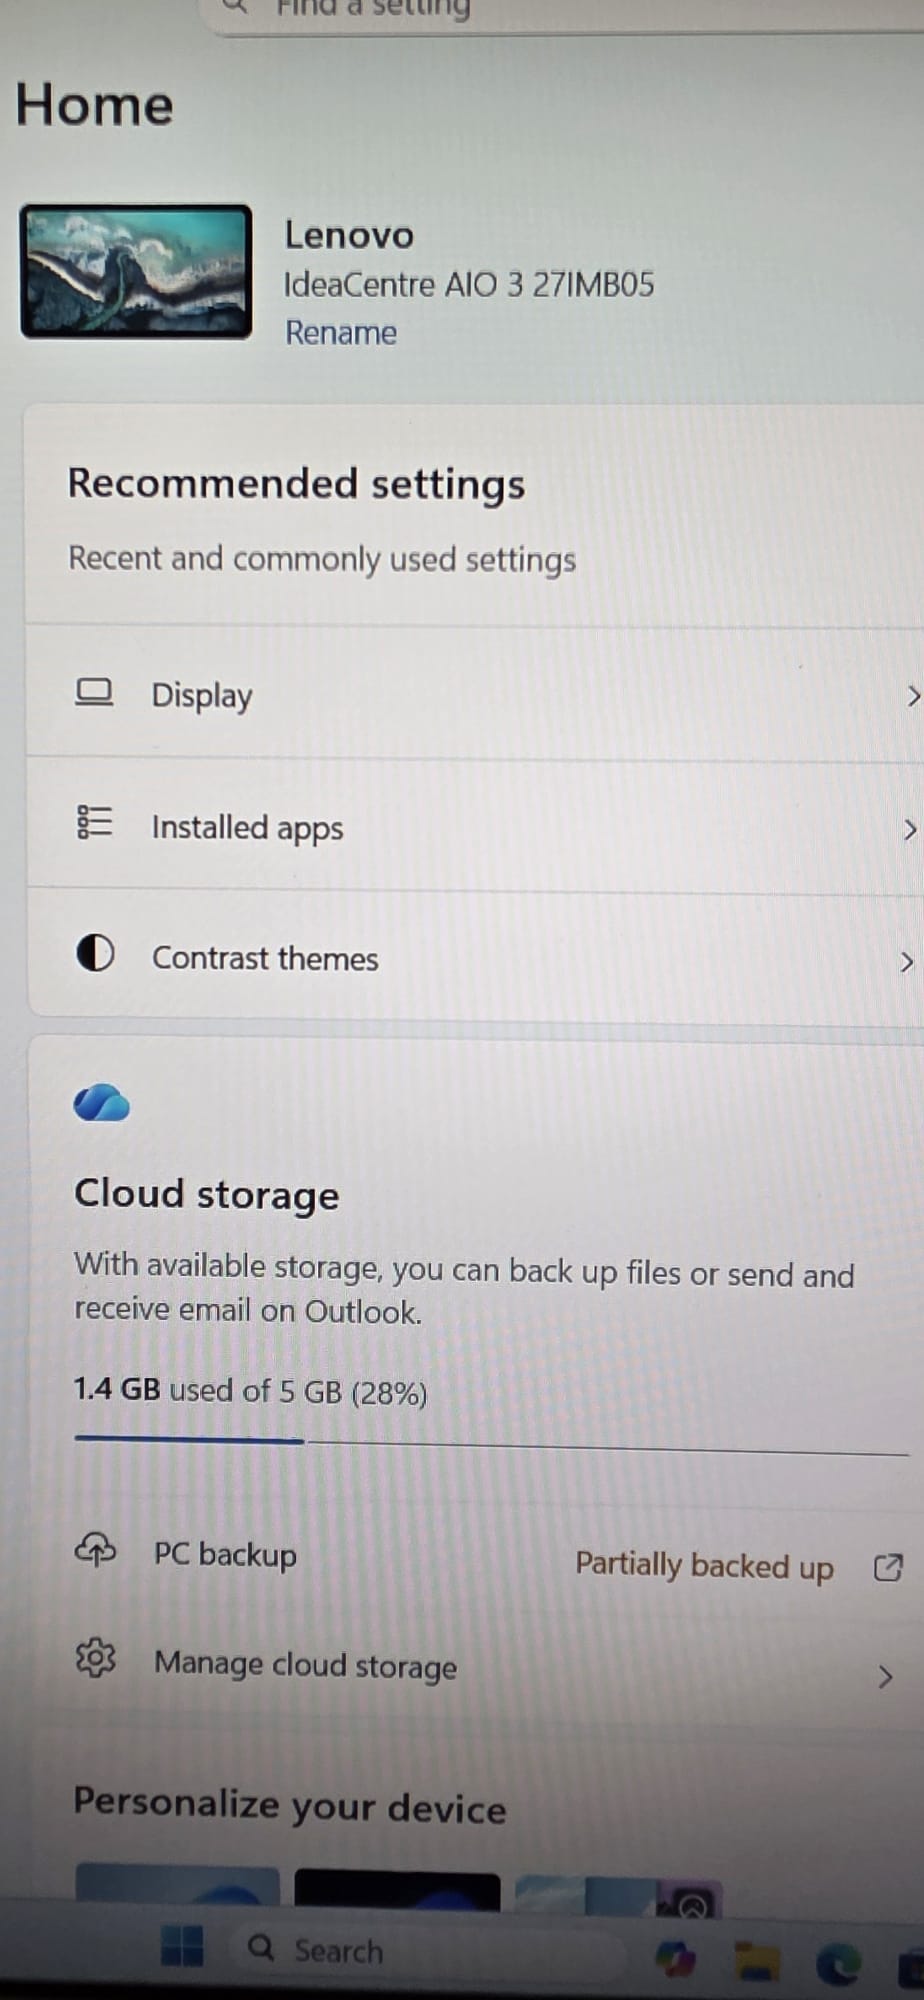Expand the Contrast themes chevron
Viewport: 924px width, 2000px height.
(x=906, y=962)
